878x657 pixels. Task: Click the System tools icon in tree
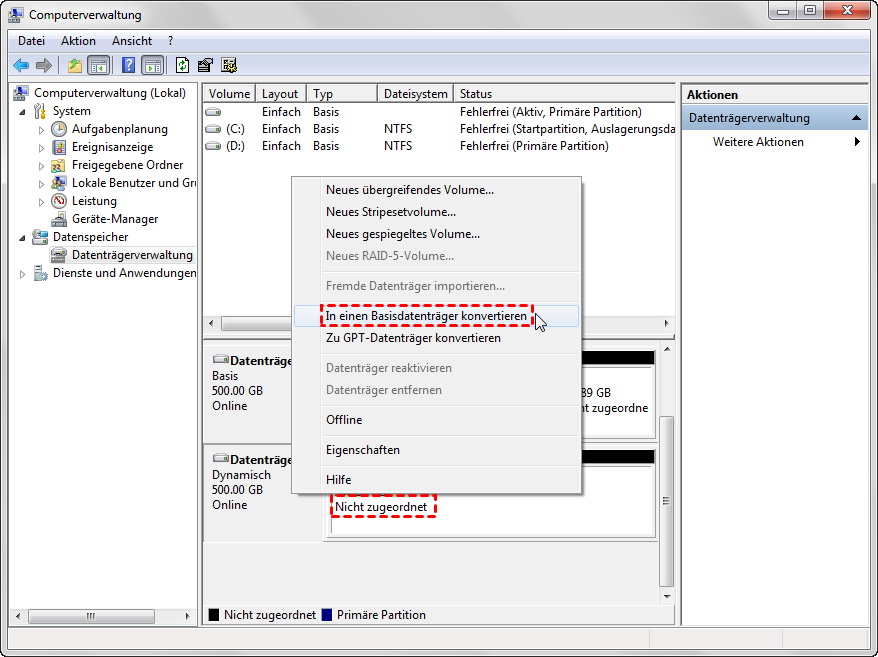coord(39,111)
